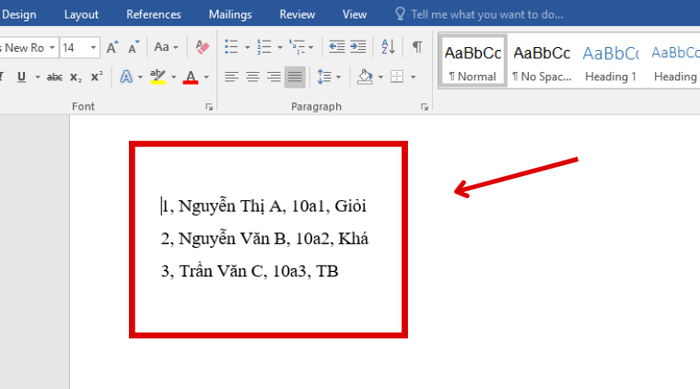Click the Grow Font icon
This screenshot has width=700, height=389.
pos(112,47)
